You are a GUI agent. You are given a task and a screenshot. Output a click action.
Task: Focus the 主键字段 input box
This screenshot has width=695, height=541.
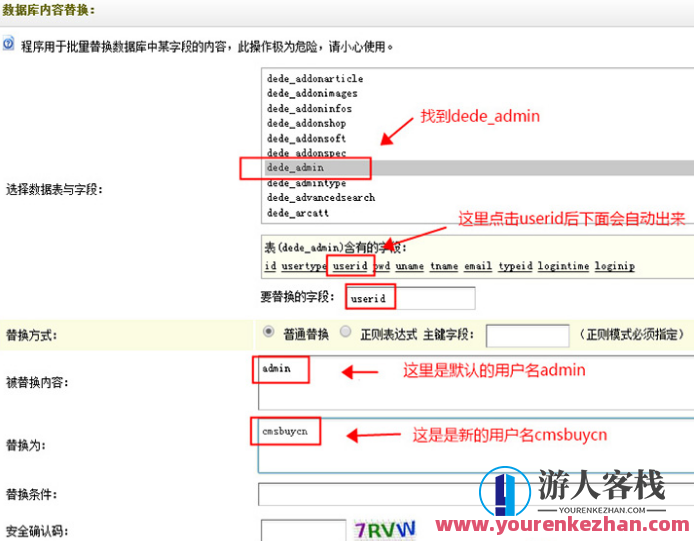527,336
